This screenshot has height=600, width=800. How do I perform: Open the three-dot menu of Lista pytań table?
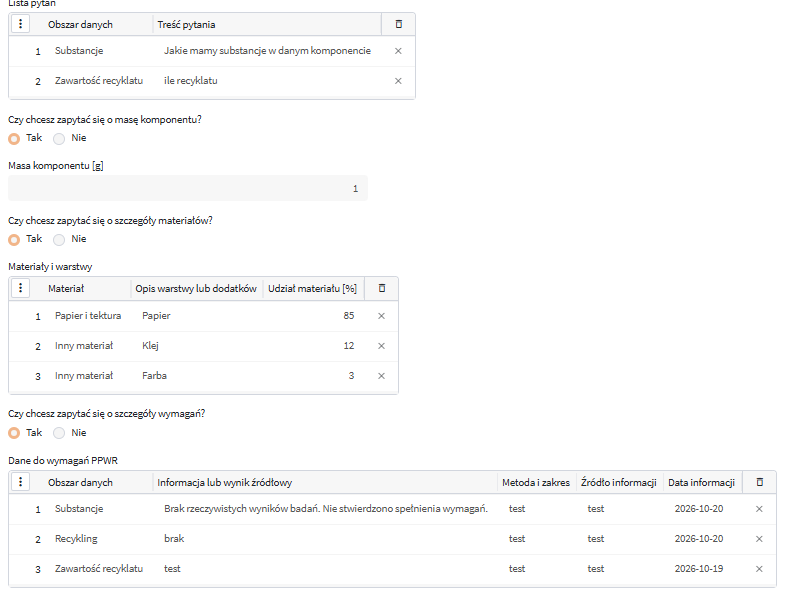click(x=20, y=24)
